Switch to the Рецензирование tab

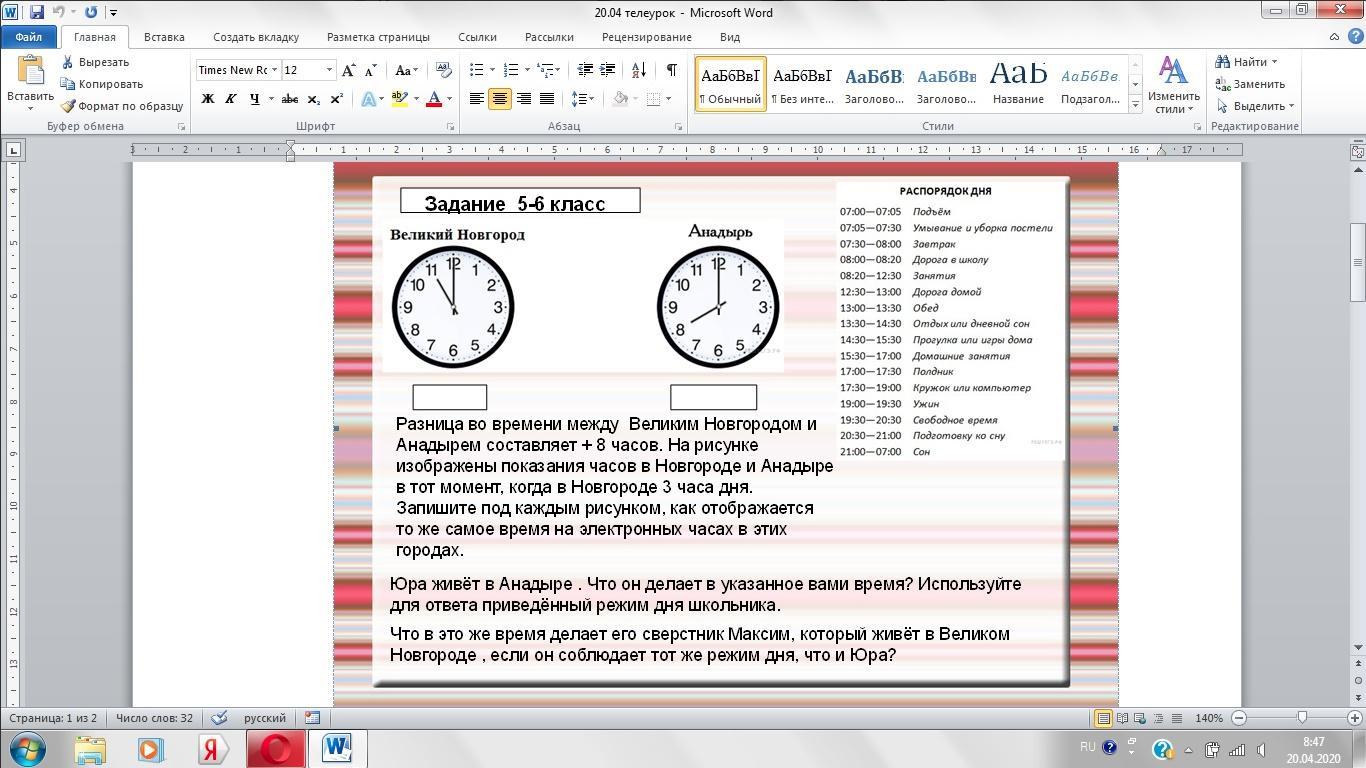pos(646,37)
